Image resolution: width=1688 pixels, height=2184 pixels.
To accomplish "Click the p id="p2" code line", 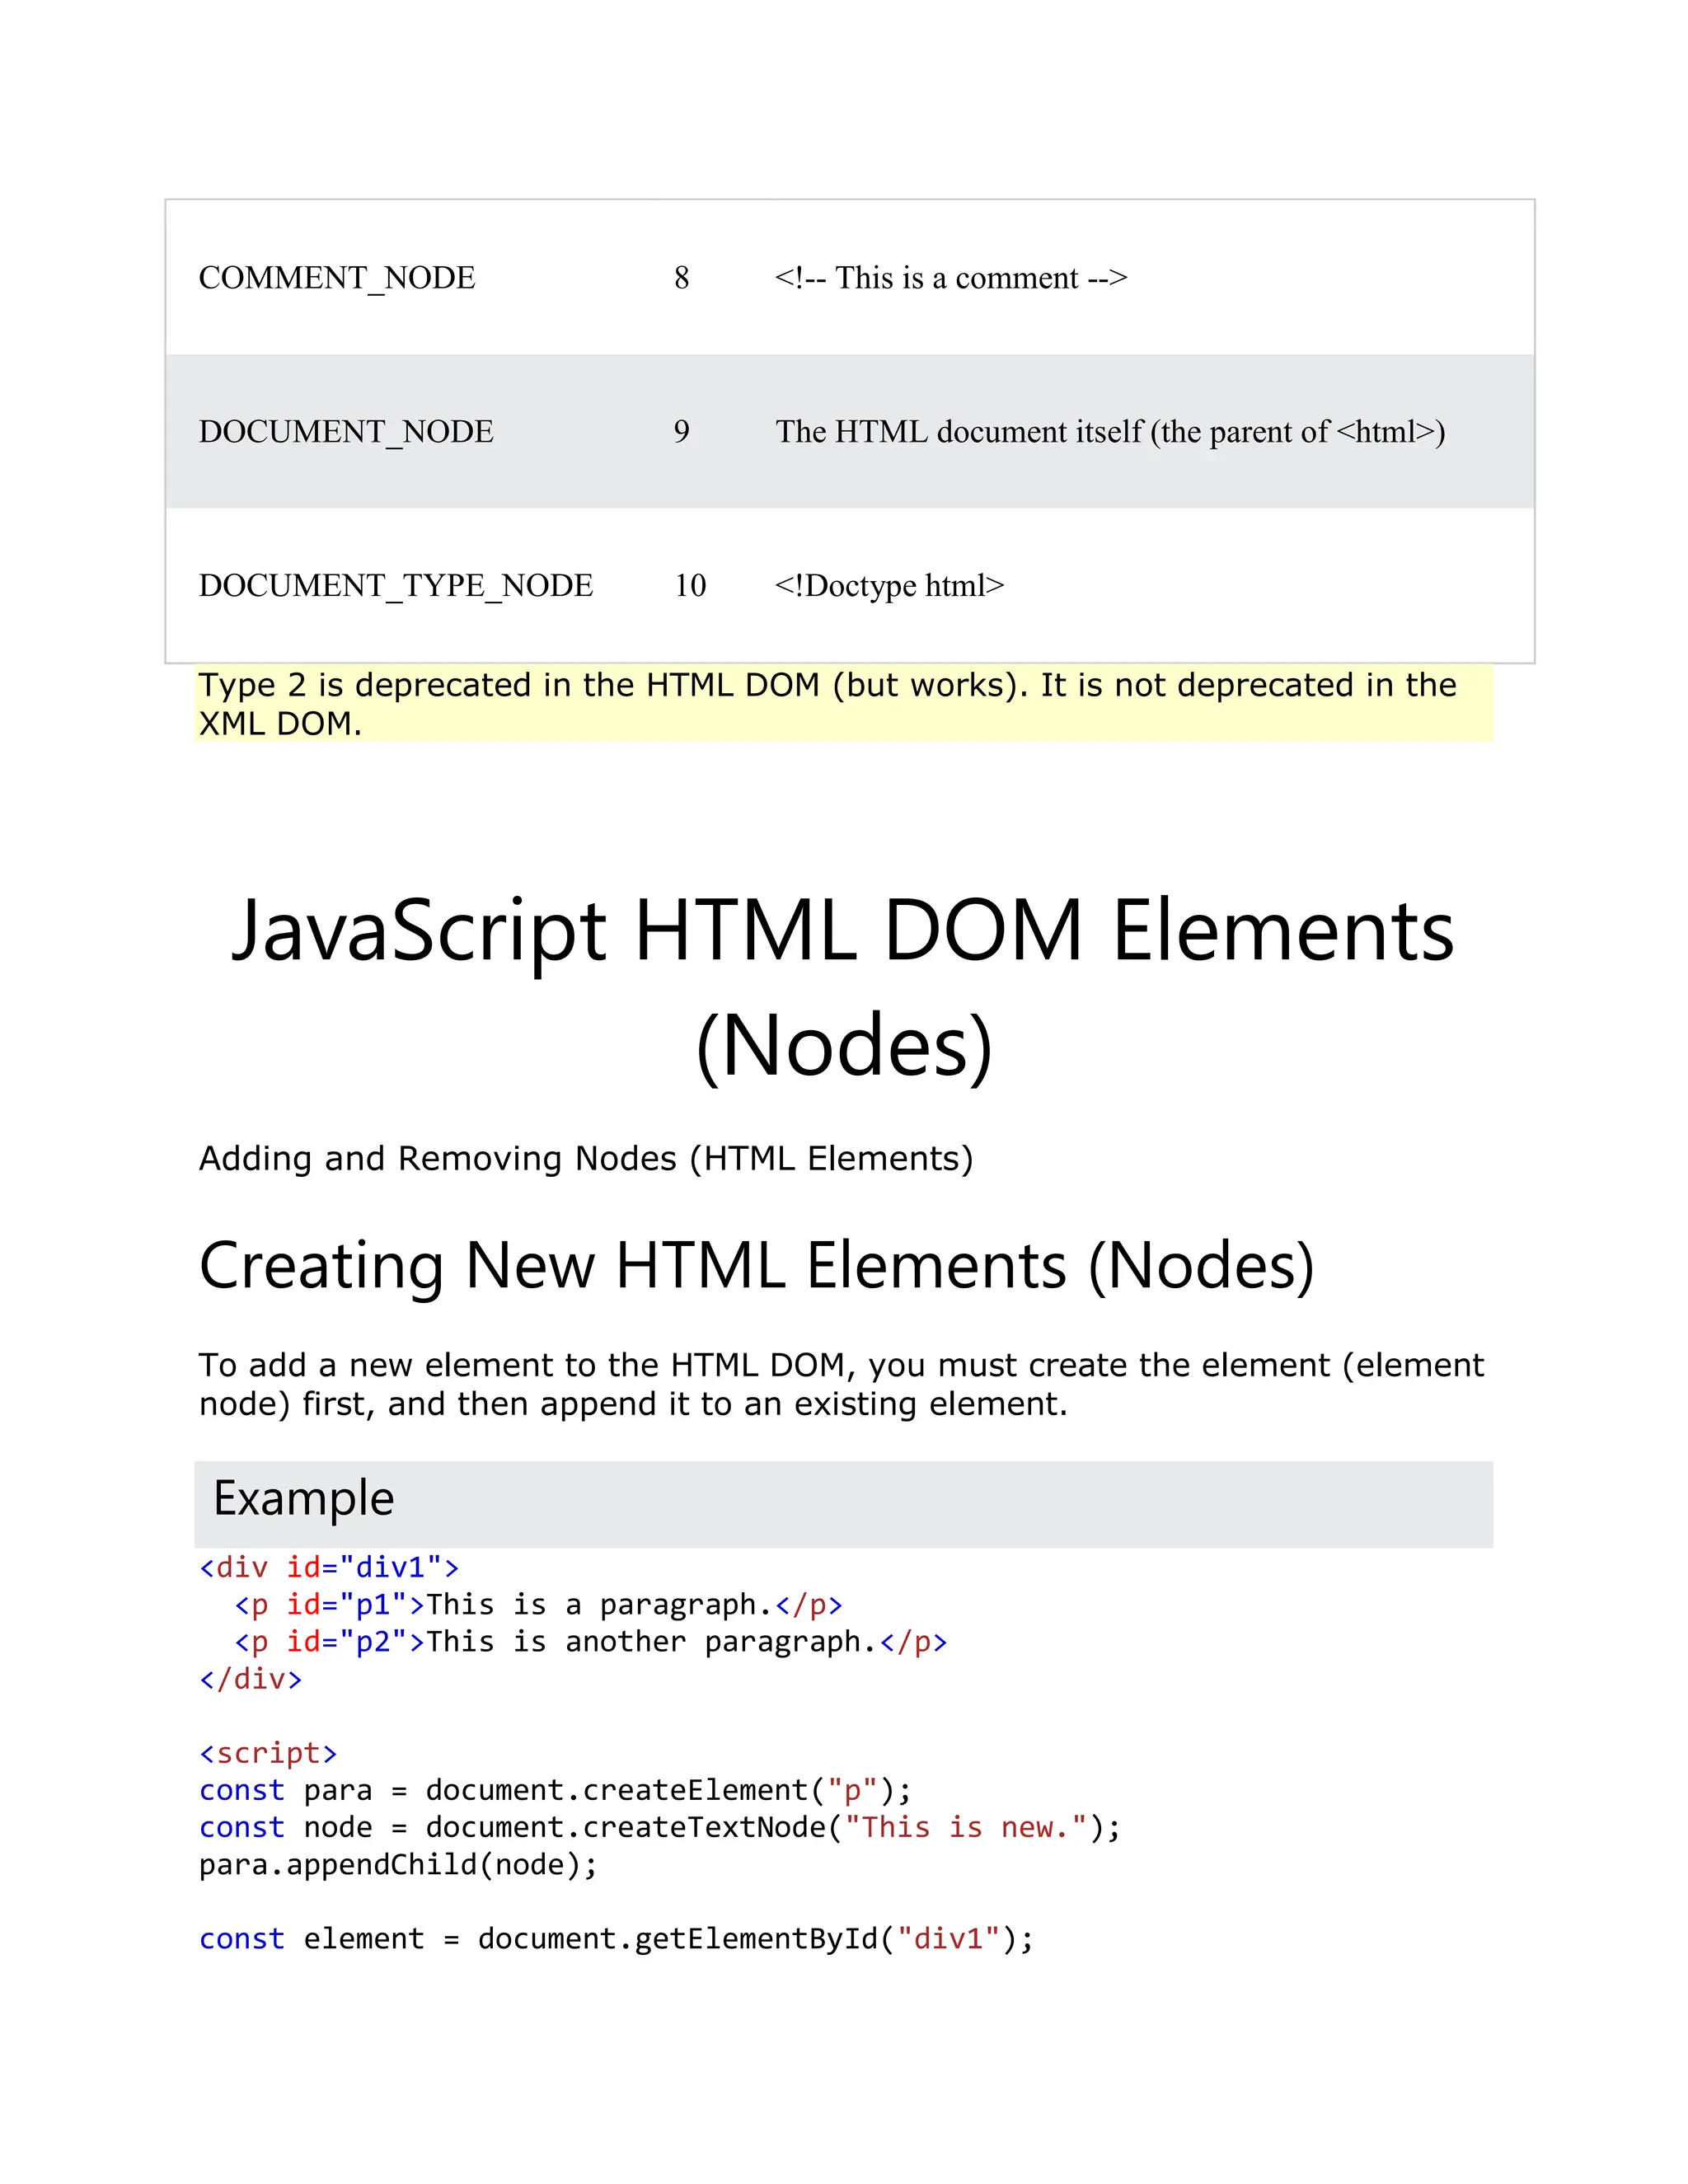I will click(590, 1642).
